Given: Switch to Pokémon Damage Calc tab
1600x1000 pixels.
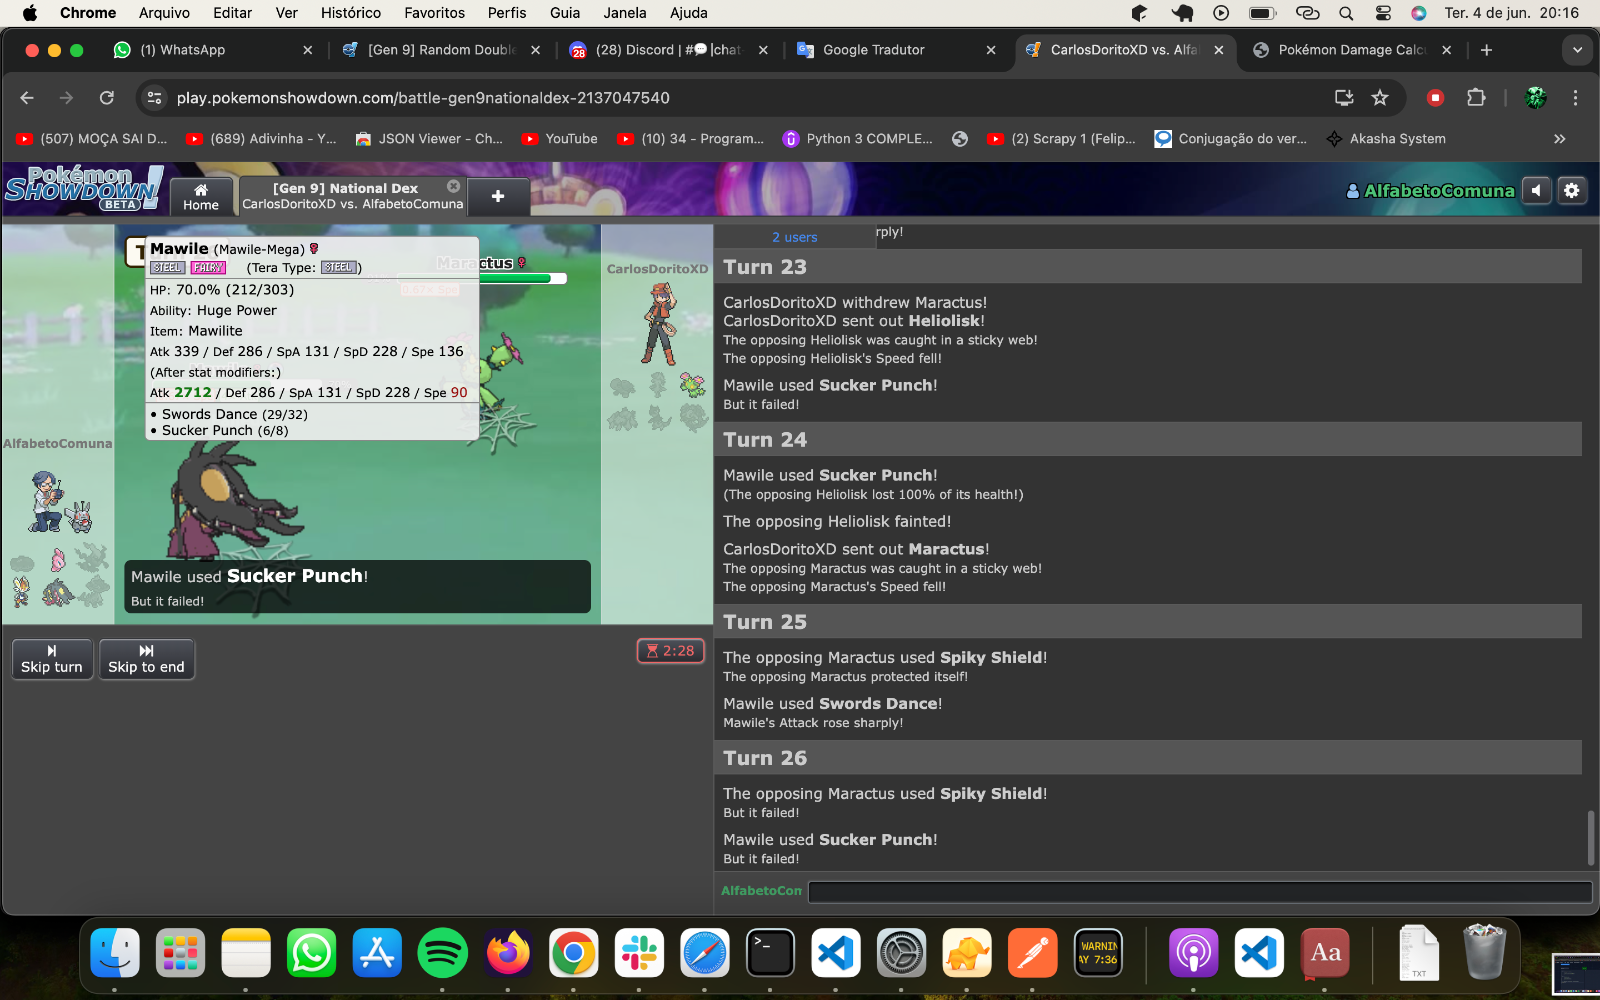Looking at the screenshot, I should 1351,50.
